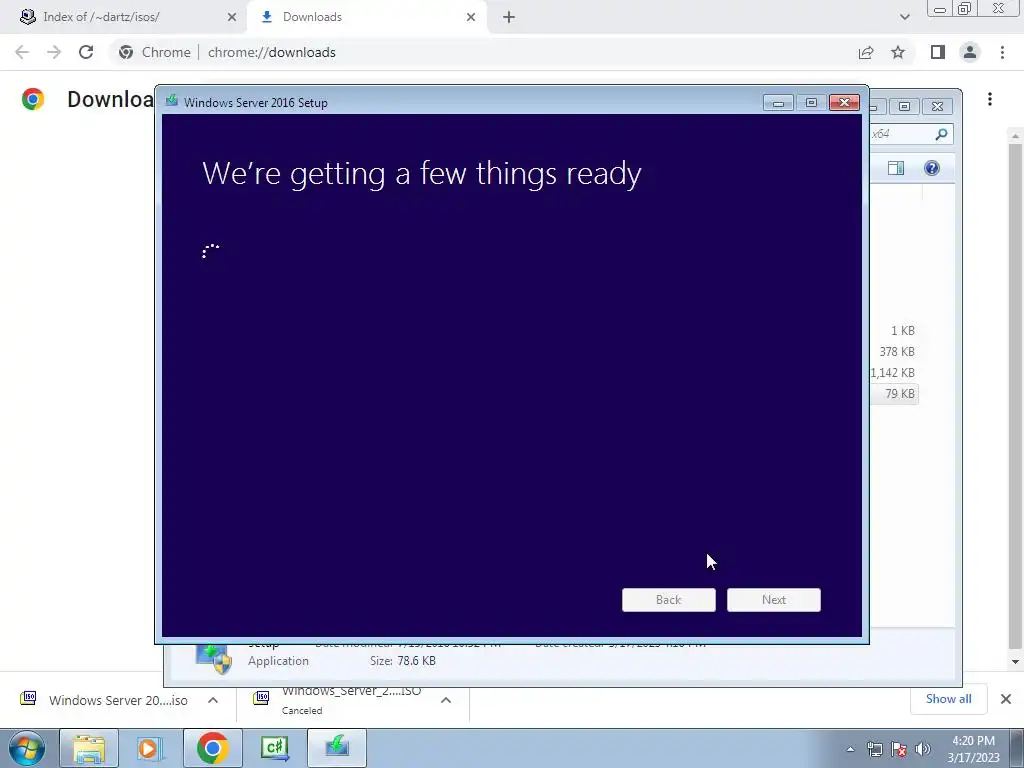The width and height of the screenshot is (1024, 768).
Task: Open the tab search dropdown arrow
Action: pyautogui.click(x=904, y=17)
